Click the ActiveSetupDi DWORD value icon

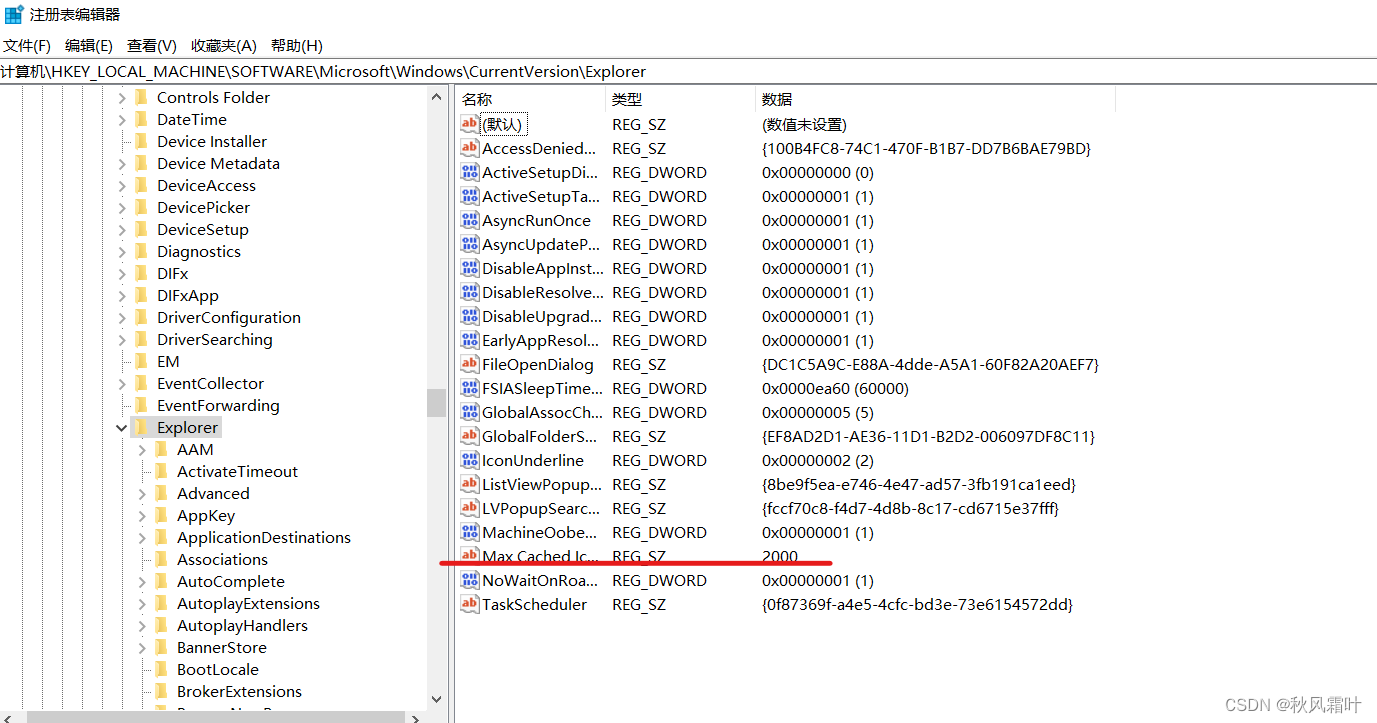tap(469, 172)
